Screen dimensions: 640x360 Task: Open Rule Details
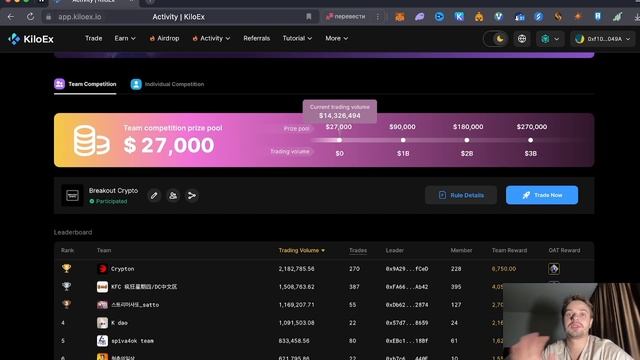[461, 195]
